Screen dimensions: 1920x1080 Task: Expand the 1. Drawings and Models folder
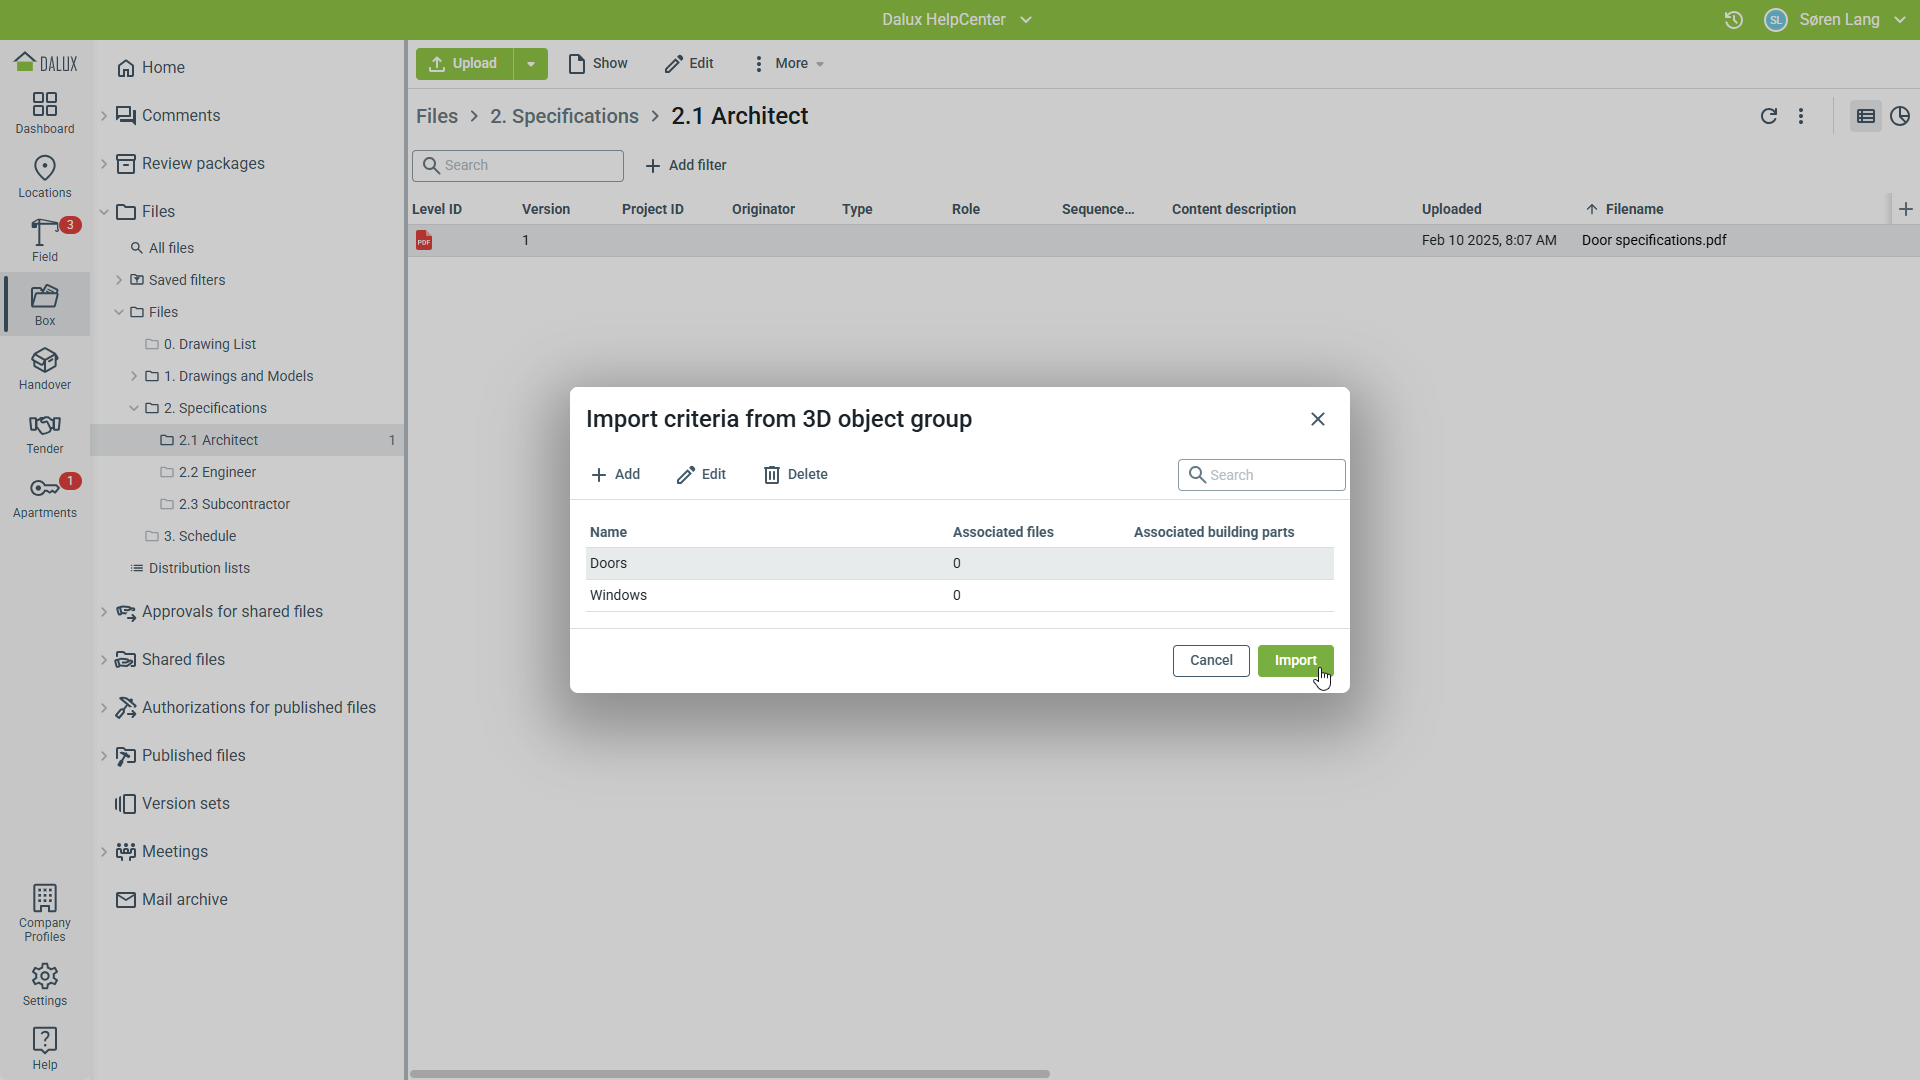pos(134,376)
